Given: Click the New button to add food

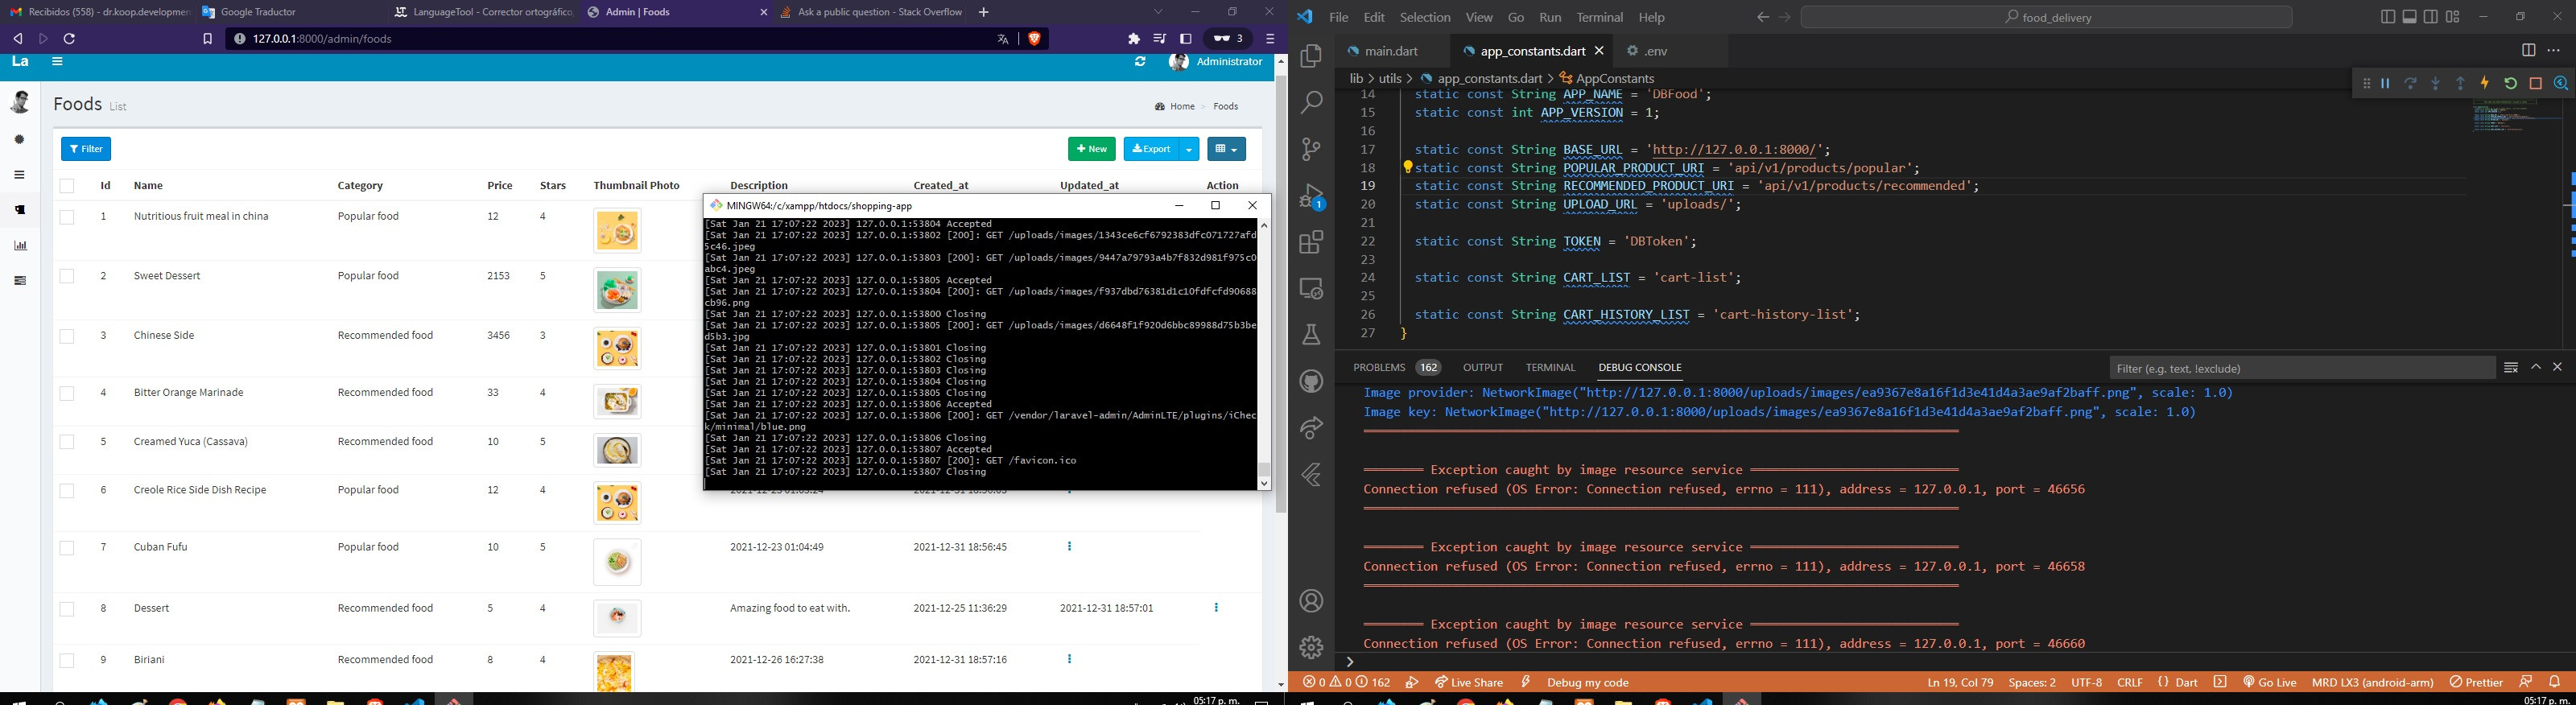Looking at the screenshot, I should point(1092,149).
